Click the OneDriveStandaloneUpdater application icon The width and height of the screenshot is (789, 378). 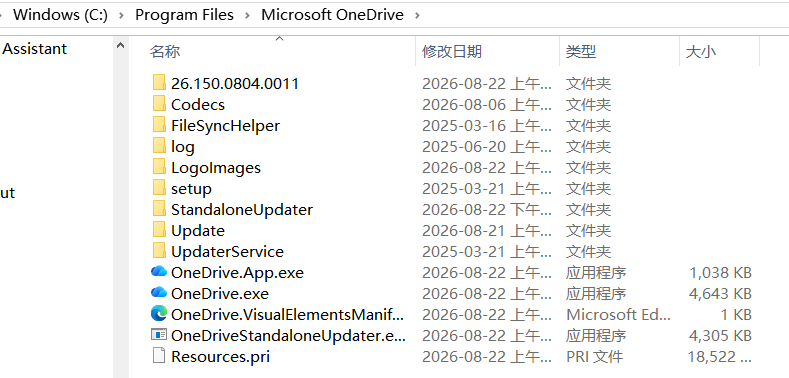(159, 335)
